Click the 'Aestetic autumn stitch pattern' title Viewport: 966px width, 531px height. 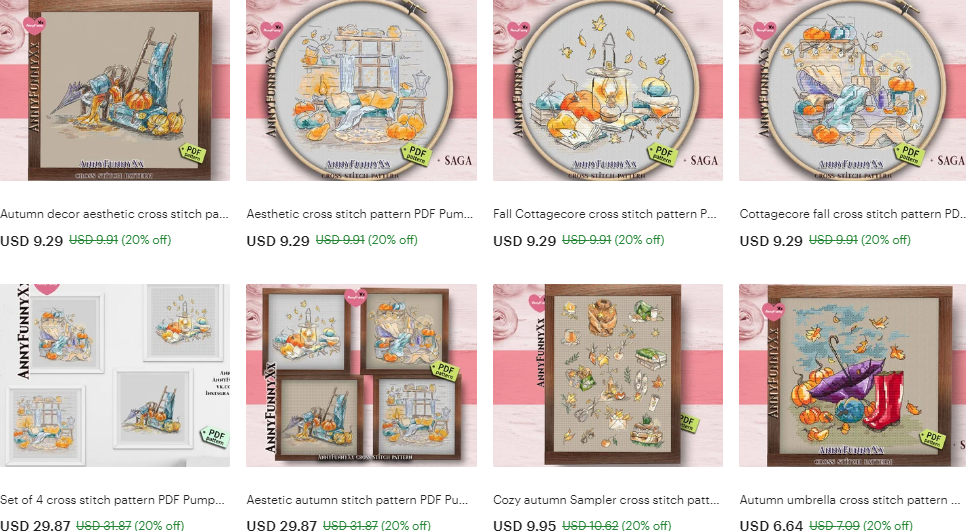pyautogui.click(x=357, y=500)
